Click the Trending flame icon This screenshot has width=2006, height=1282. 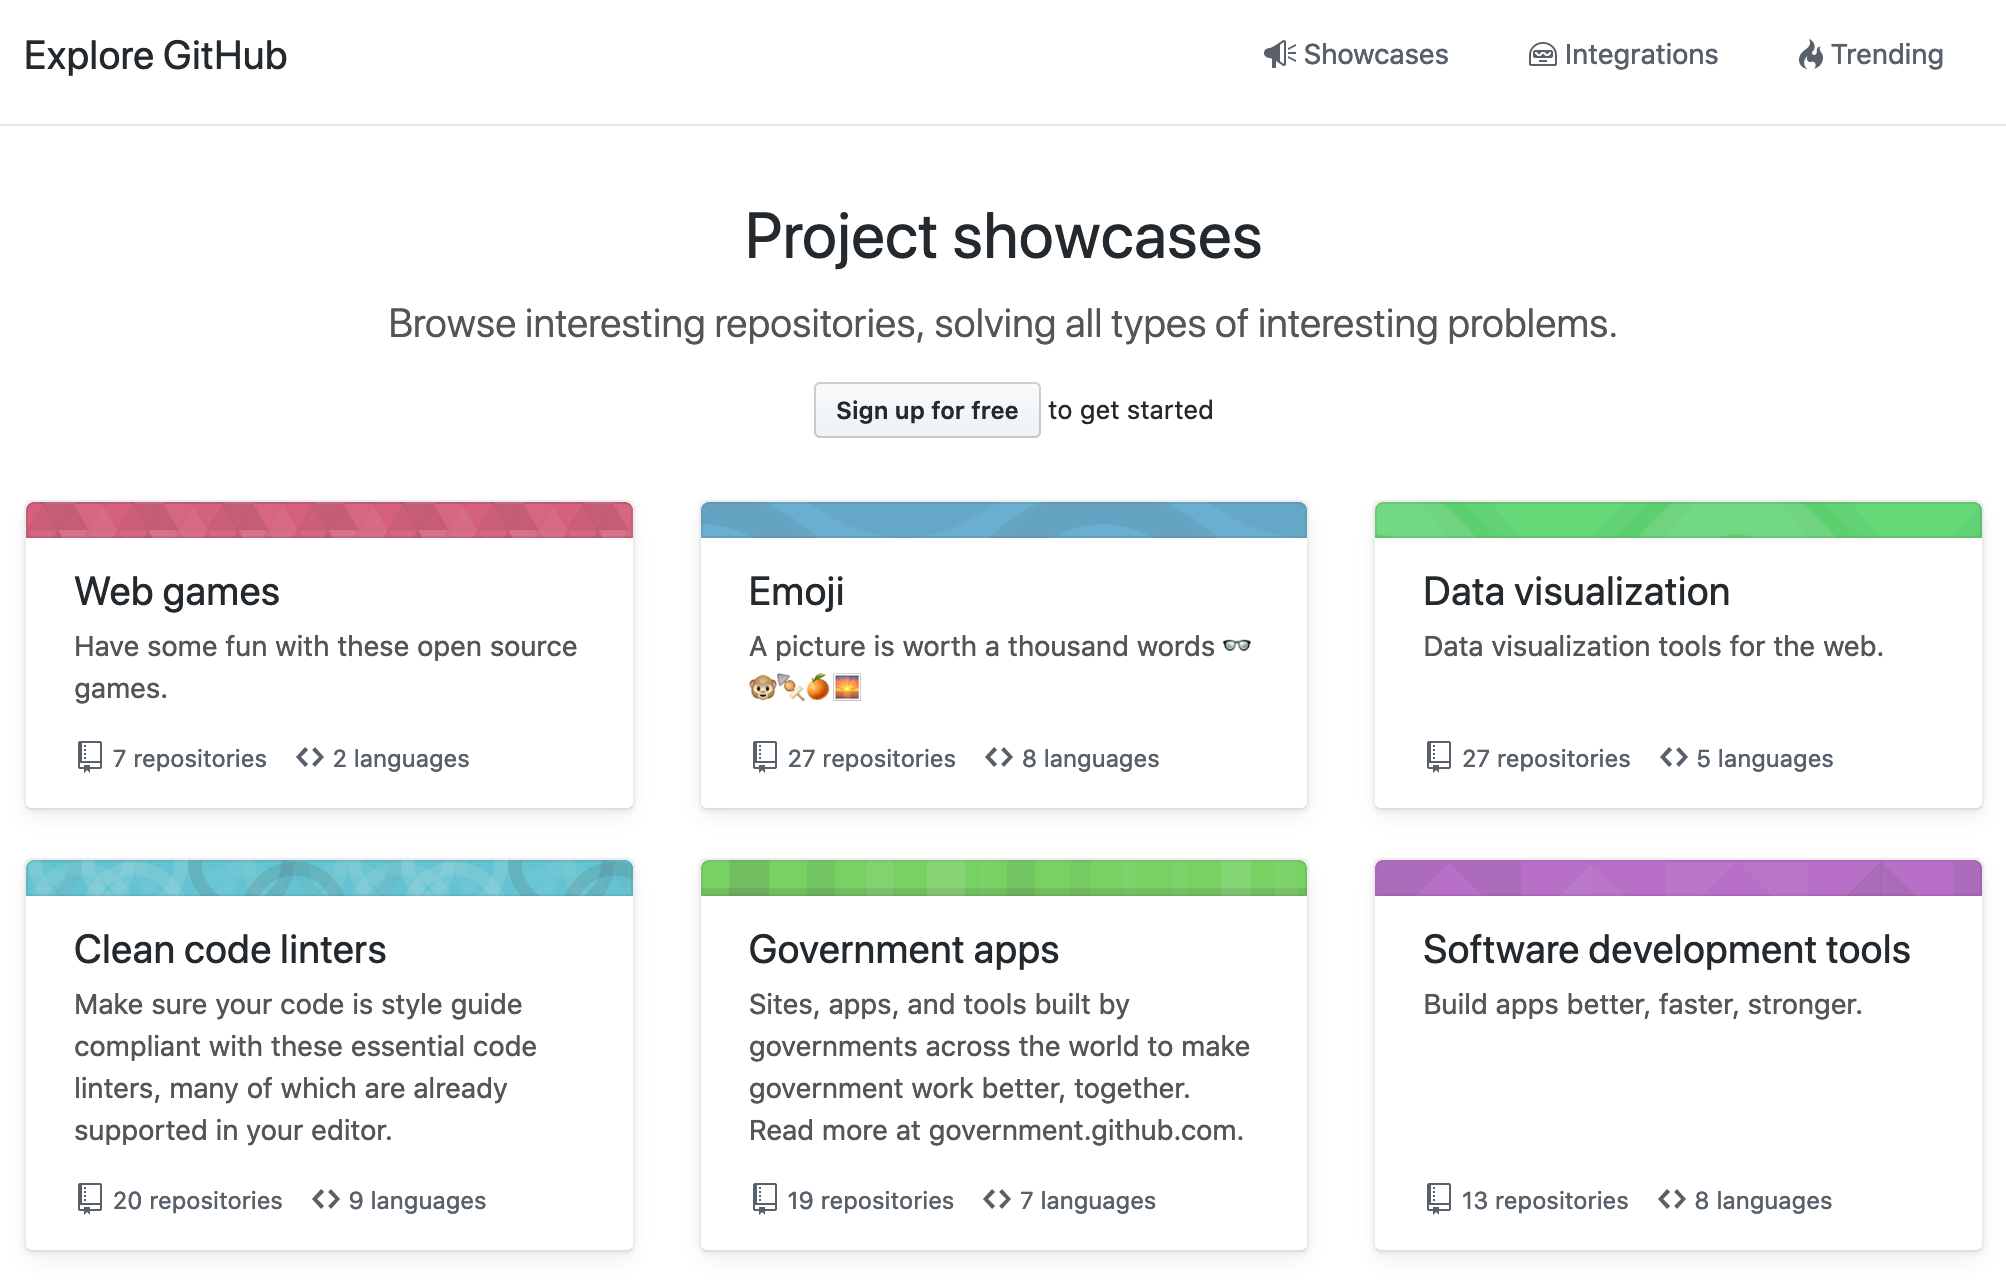(x=1810, y=55)
